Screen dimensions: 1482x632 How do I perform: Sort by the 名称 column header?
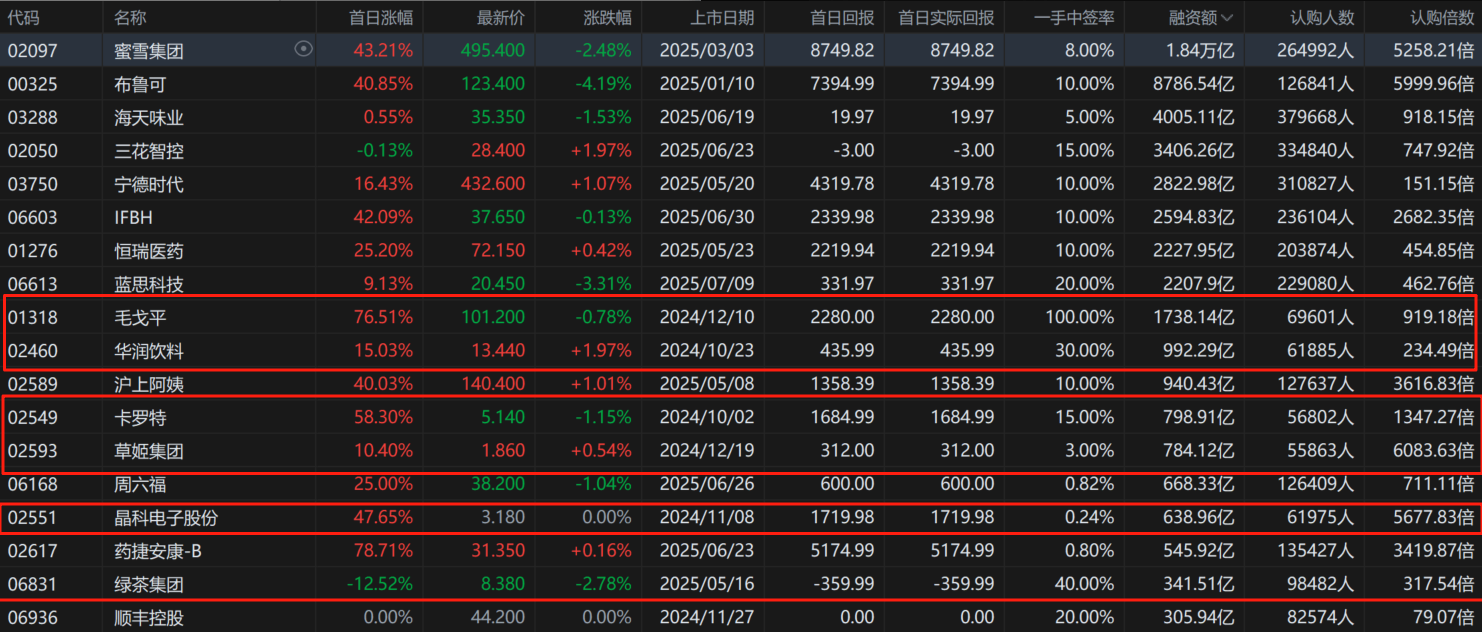point(130,17)
